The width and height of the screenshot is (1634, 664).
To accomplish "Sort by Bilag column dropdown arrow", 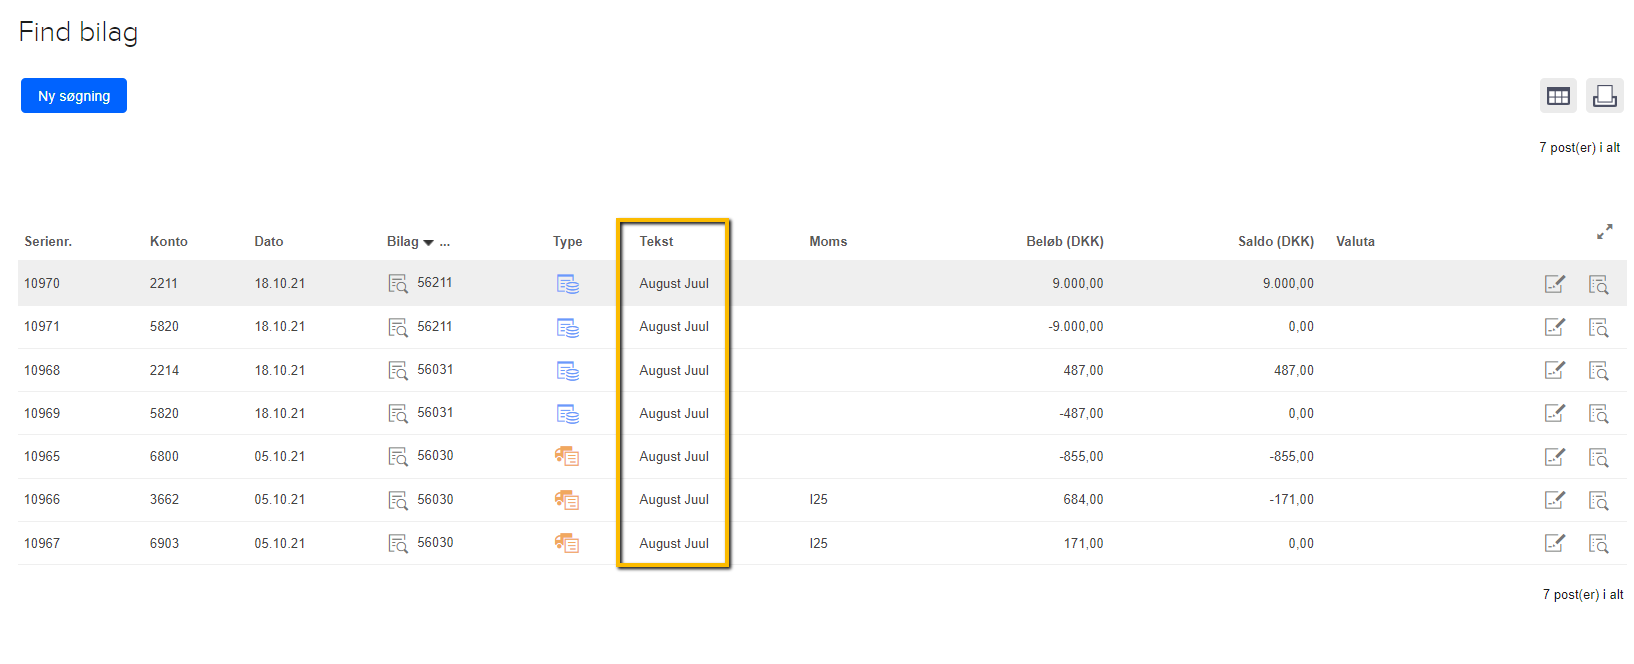I will 429,243.
